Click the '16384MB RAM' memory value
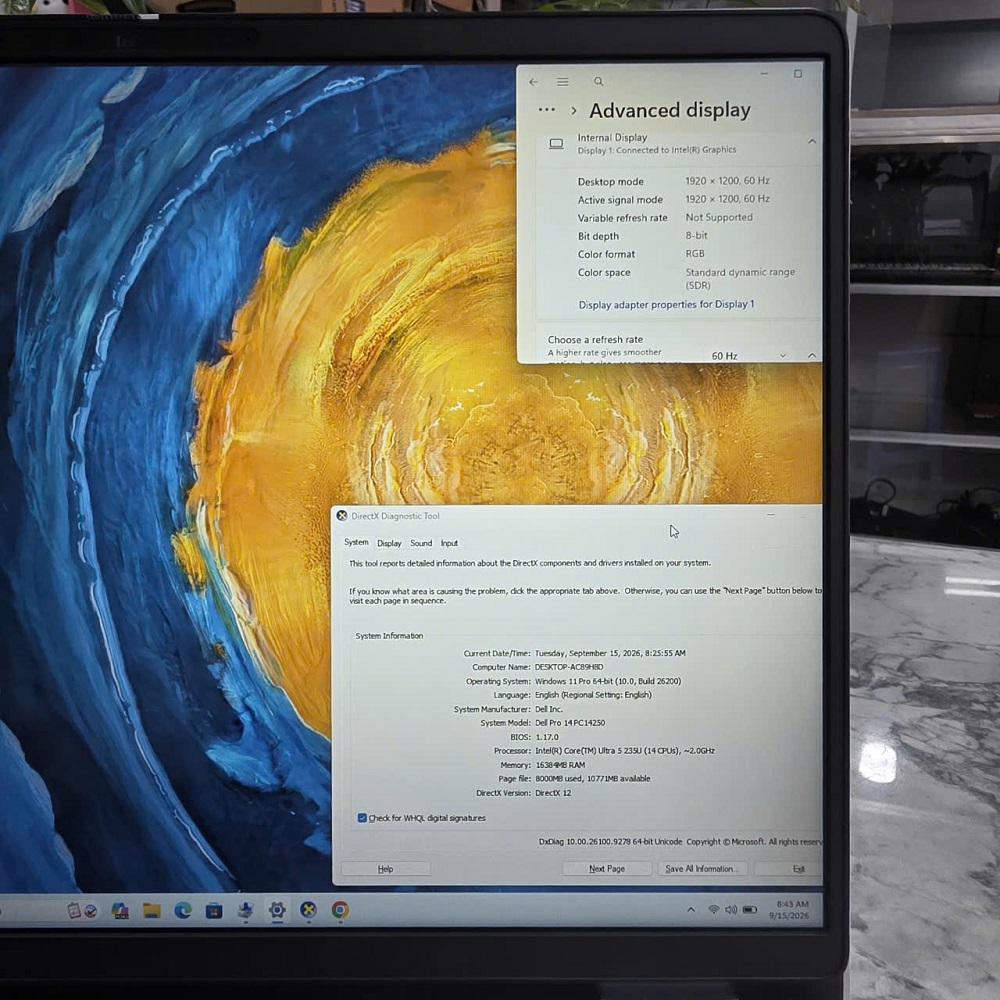The height and width of the screenshot is (1000, 1000). tap(561, 765)
